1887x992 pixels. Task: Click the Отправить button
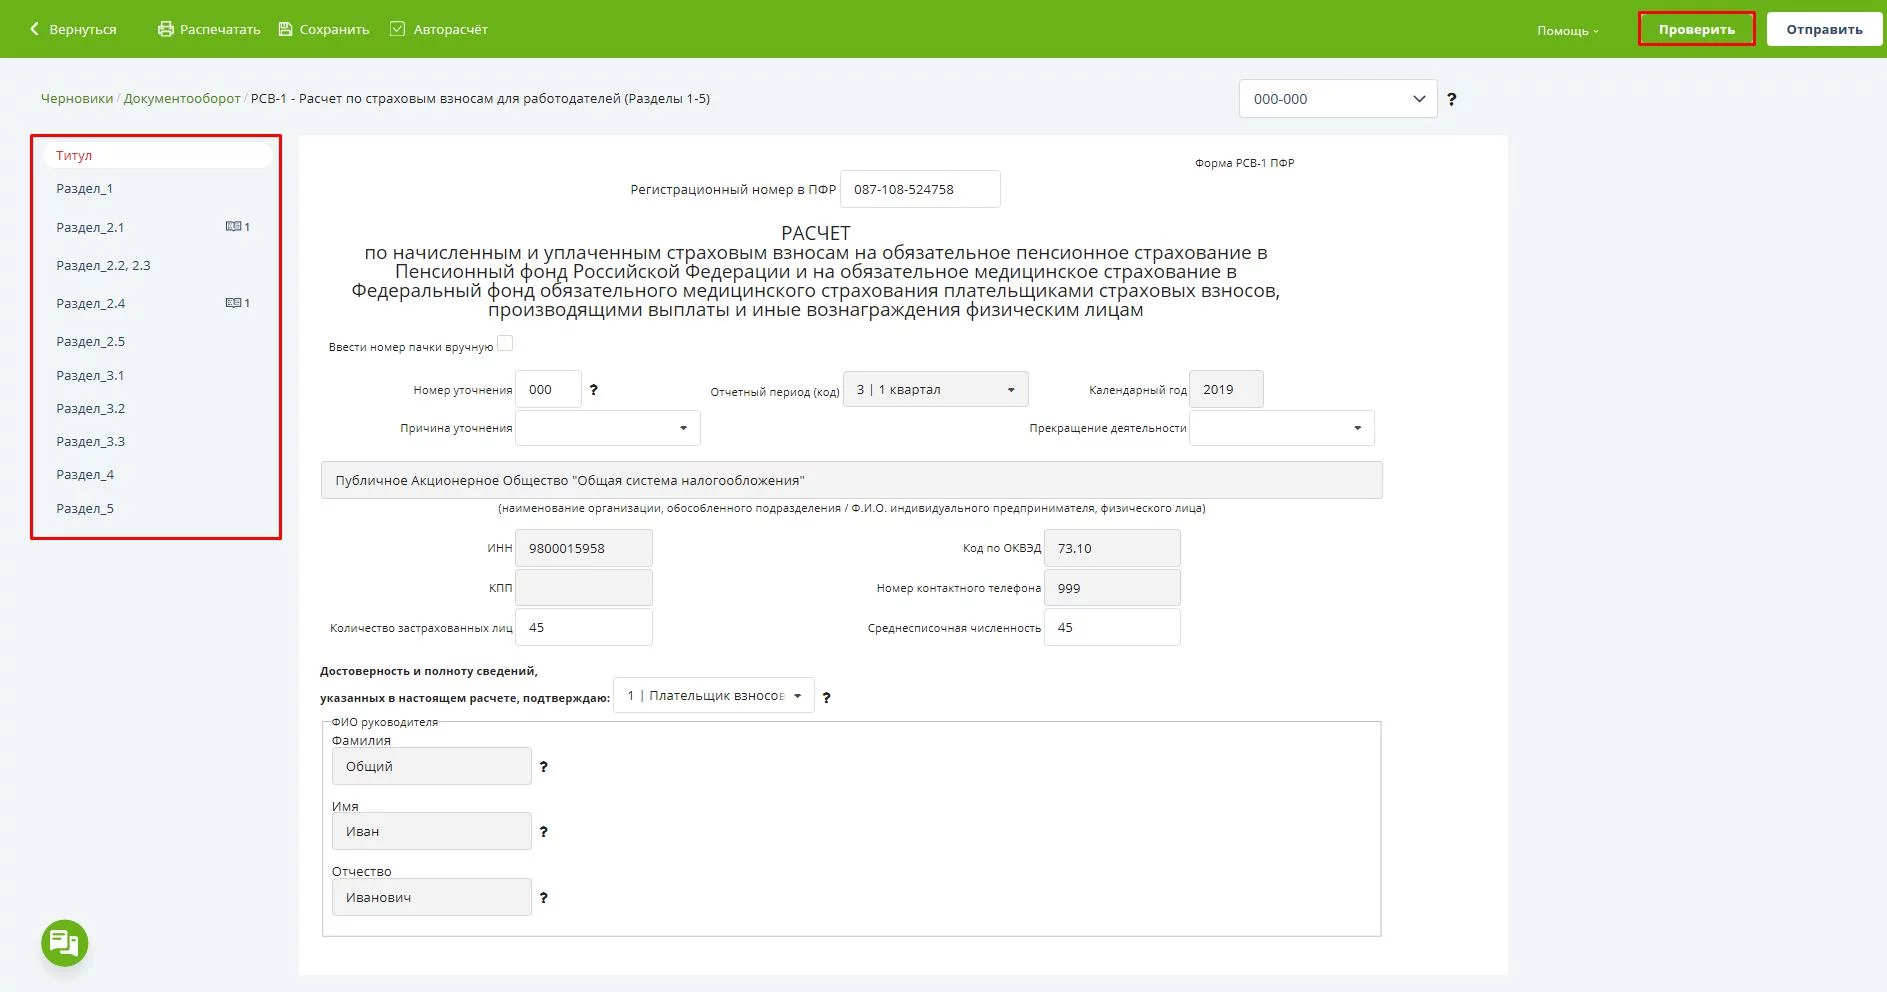1825,29
